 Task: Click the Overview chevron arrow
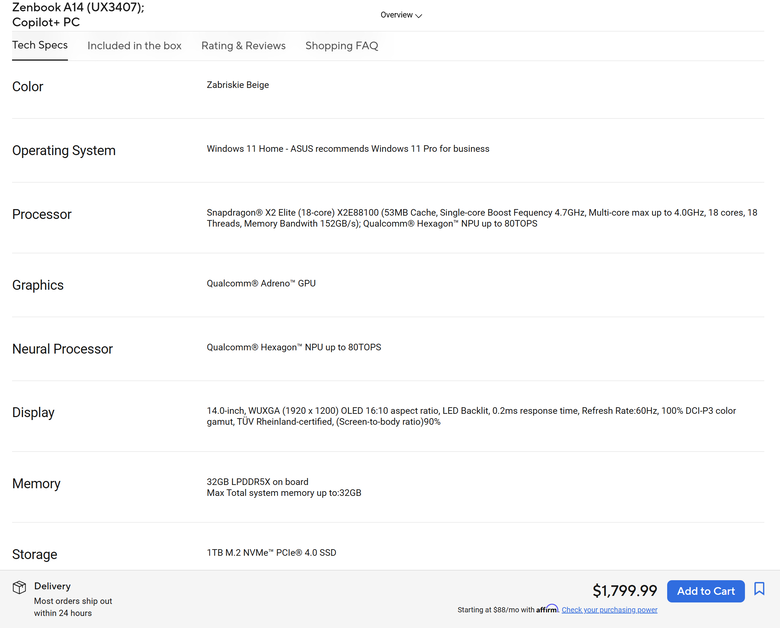tap(418, 15)
